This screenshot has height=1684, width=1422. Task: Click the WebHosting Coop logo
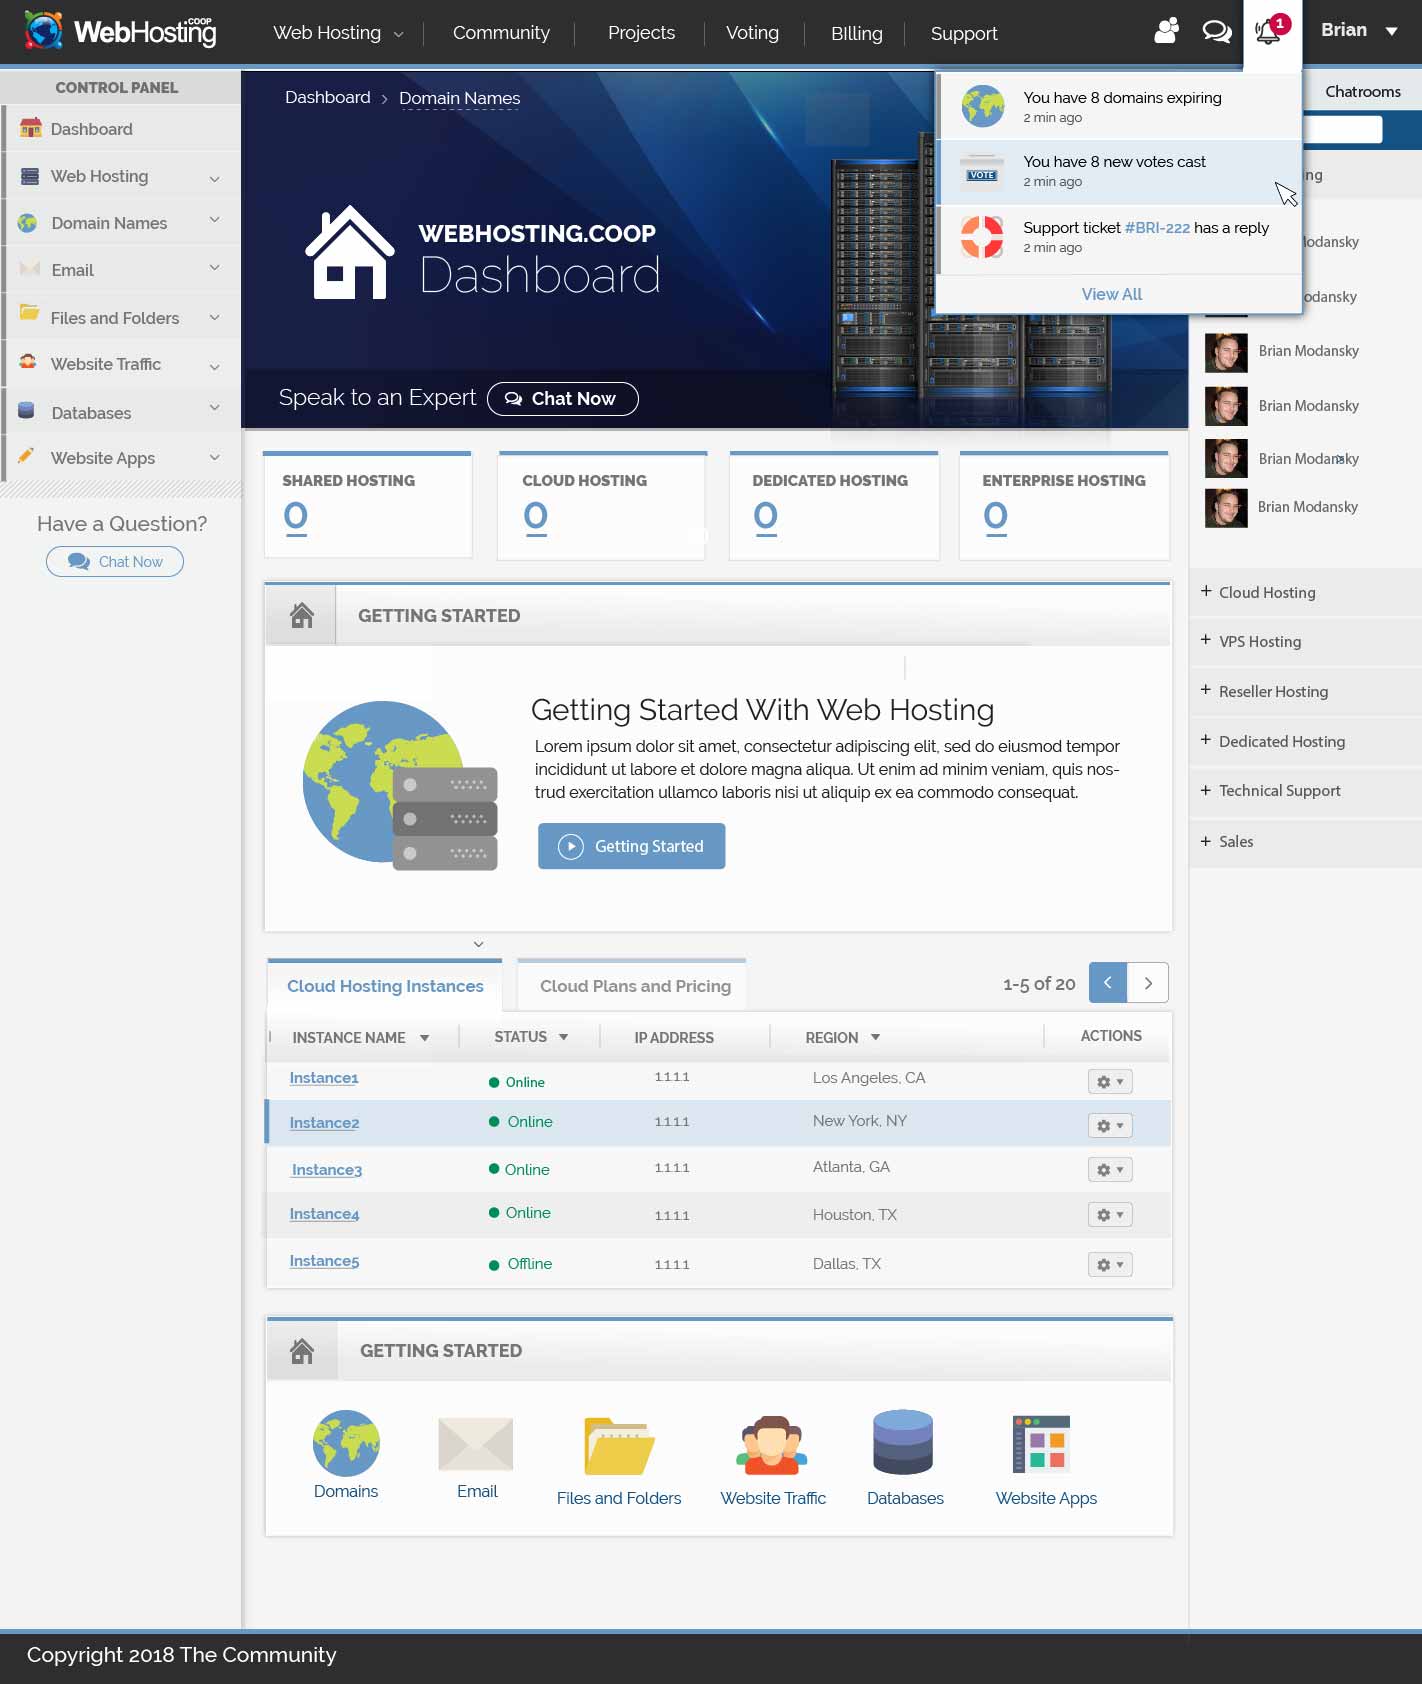click(120, 31)
